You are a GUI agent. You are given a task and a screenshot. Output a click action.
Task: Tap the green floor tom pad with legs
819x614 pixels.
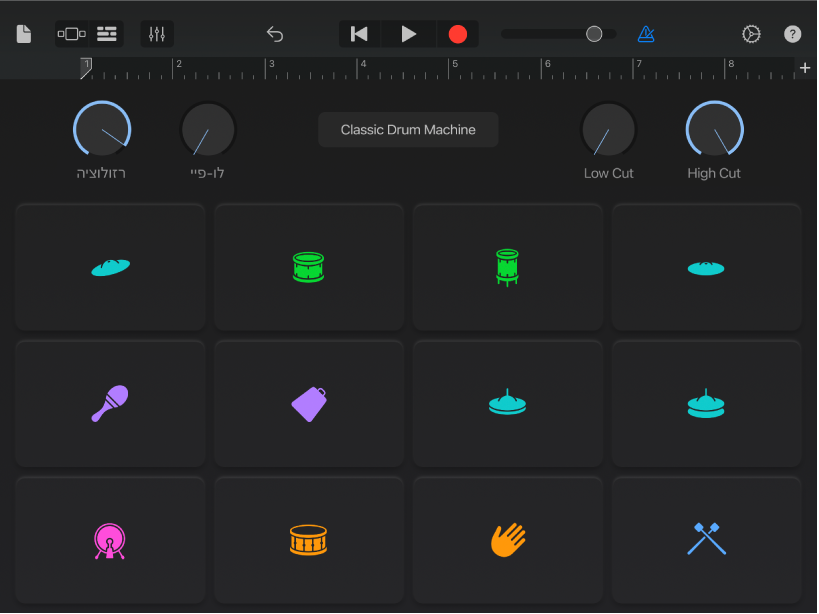[x=508, y=267]
